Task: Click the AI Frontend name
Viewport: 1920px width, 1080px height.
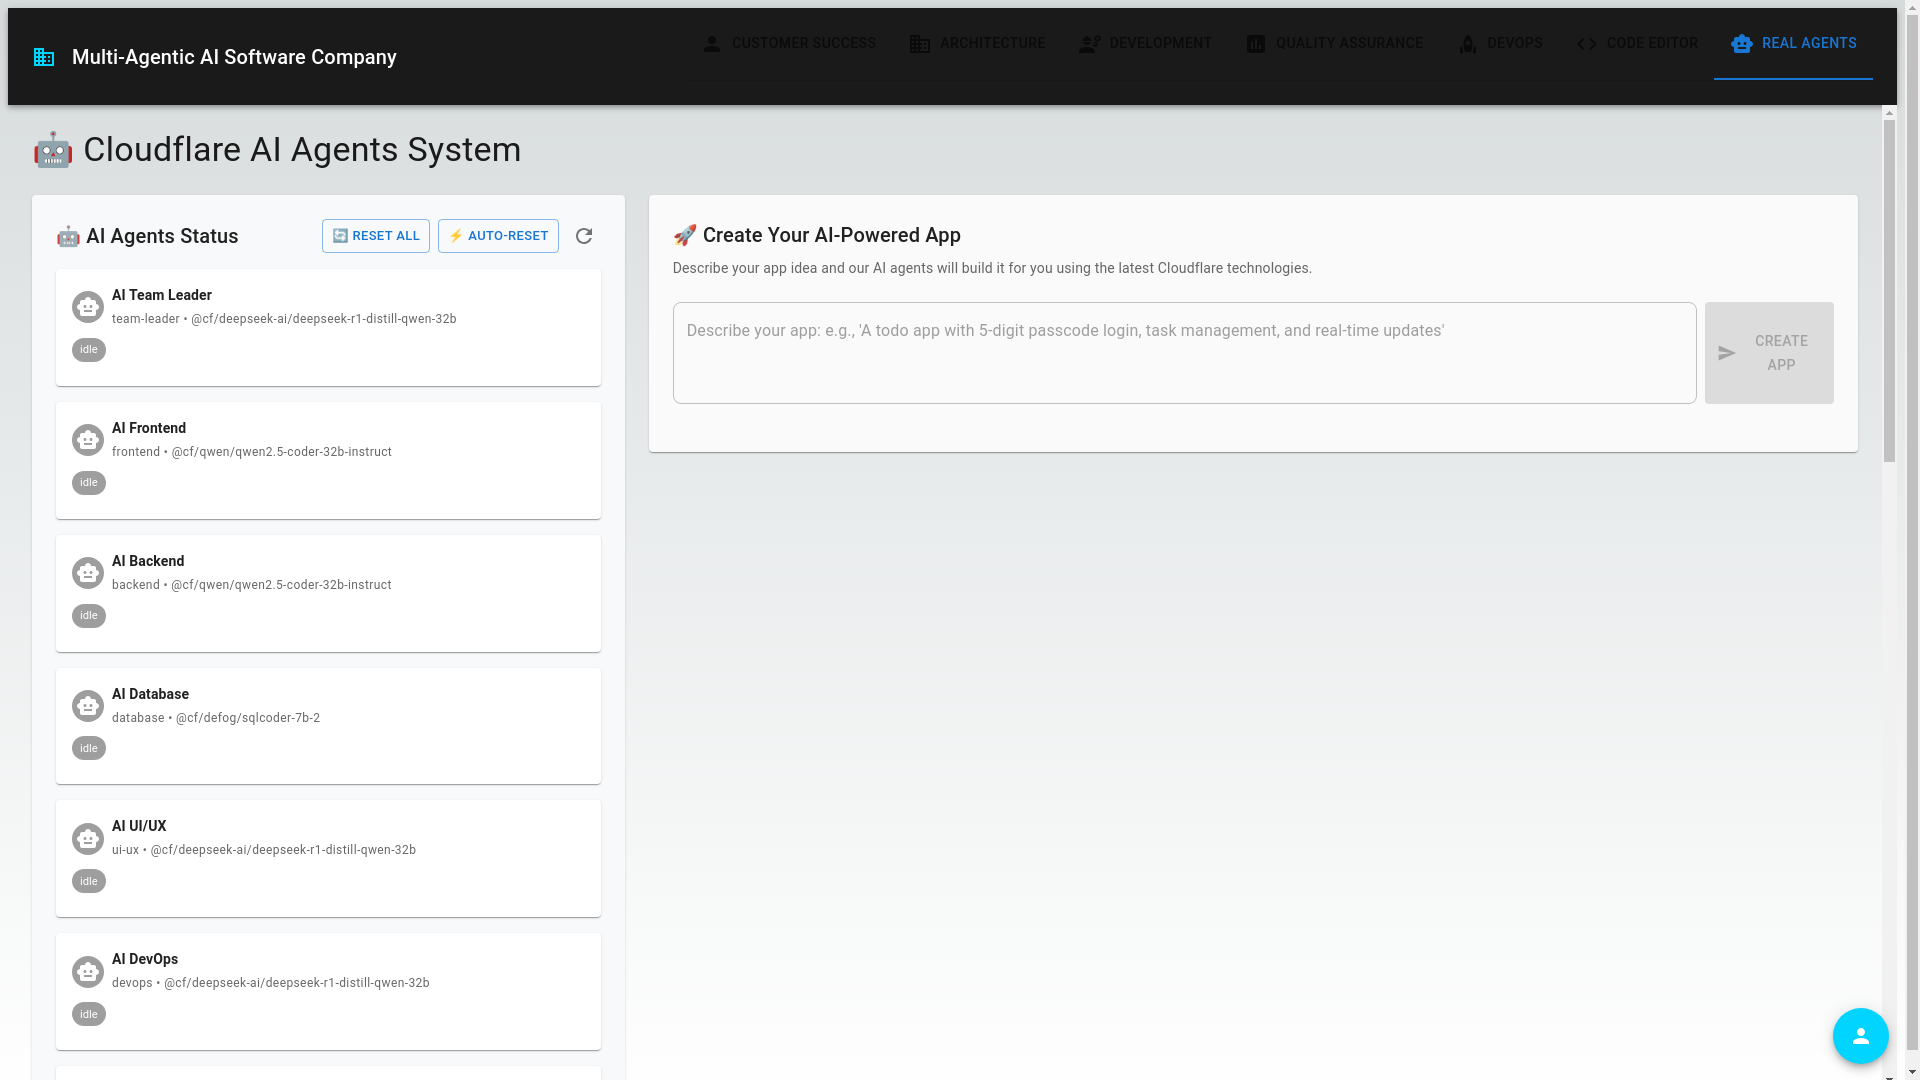Action: pyautogui.click(x=149, y=428)
